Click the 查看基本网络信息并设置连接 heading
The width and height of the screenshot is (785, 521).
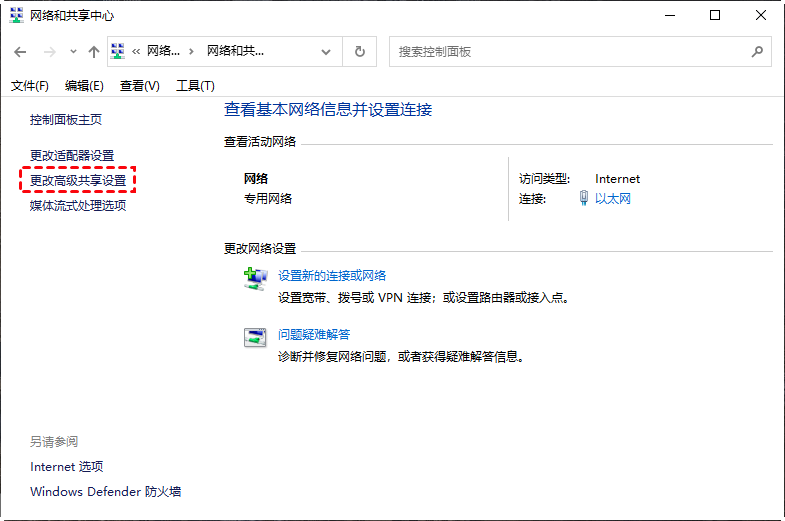tap(328, 110)
